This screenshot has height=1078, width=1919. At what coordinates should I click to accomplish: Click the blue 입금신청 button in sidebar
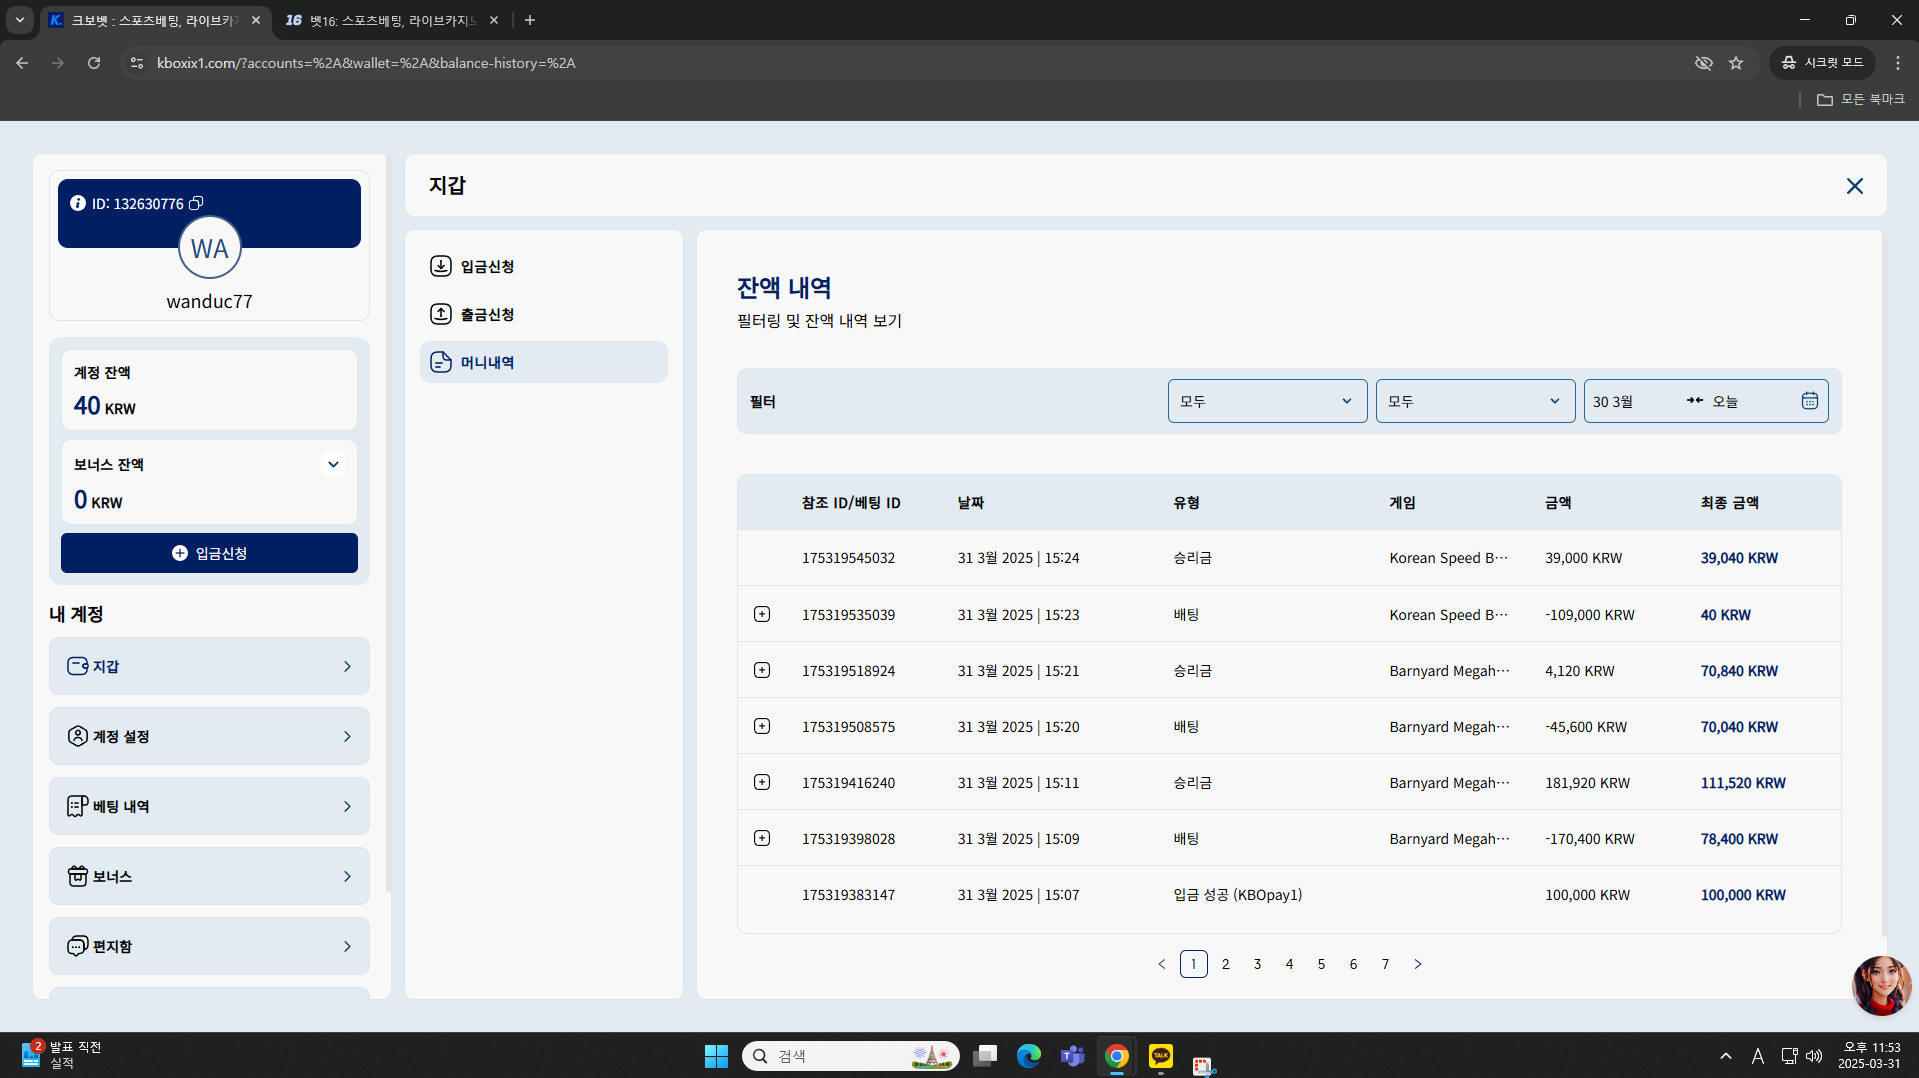click(209, 553)
